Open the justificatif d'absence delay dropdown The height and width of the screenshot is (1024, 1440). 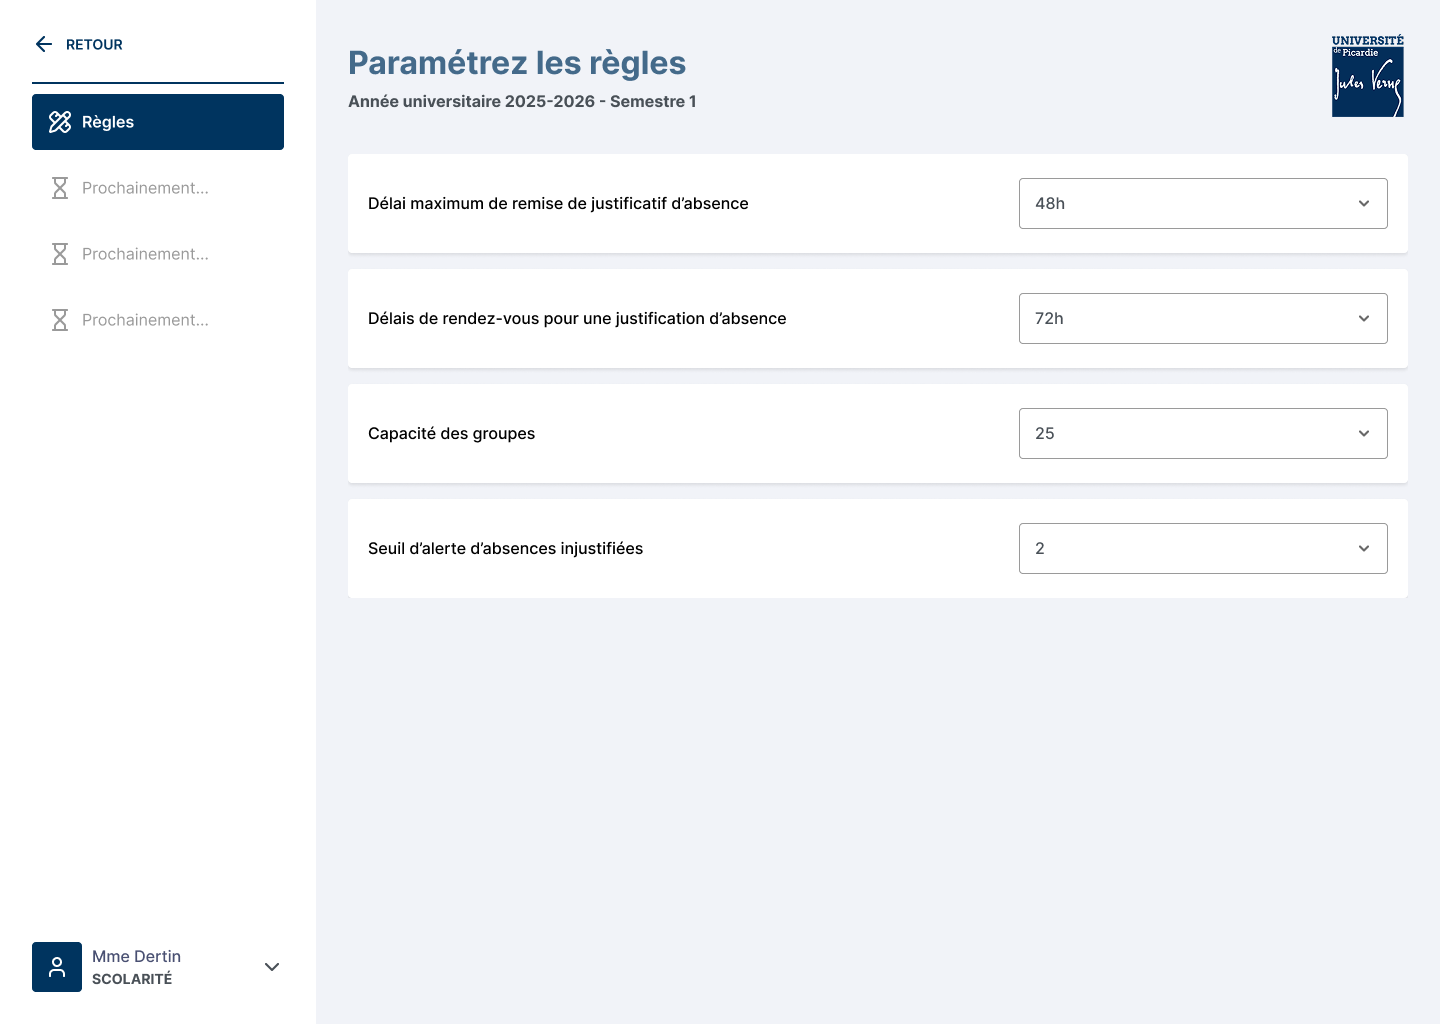(1203, 203)
